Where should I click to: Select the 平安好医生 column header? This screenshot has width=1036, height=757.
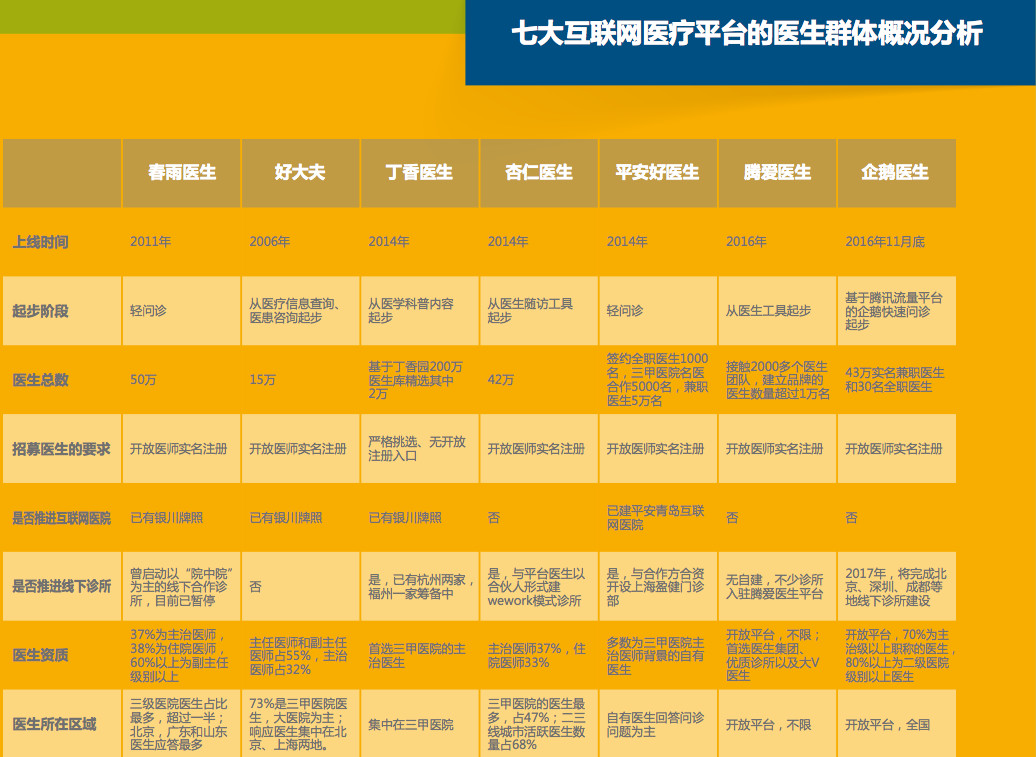[658, 173]
